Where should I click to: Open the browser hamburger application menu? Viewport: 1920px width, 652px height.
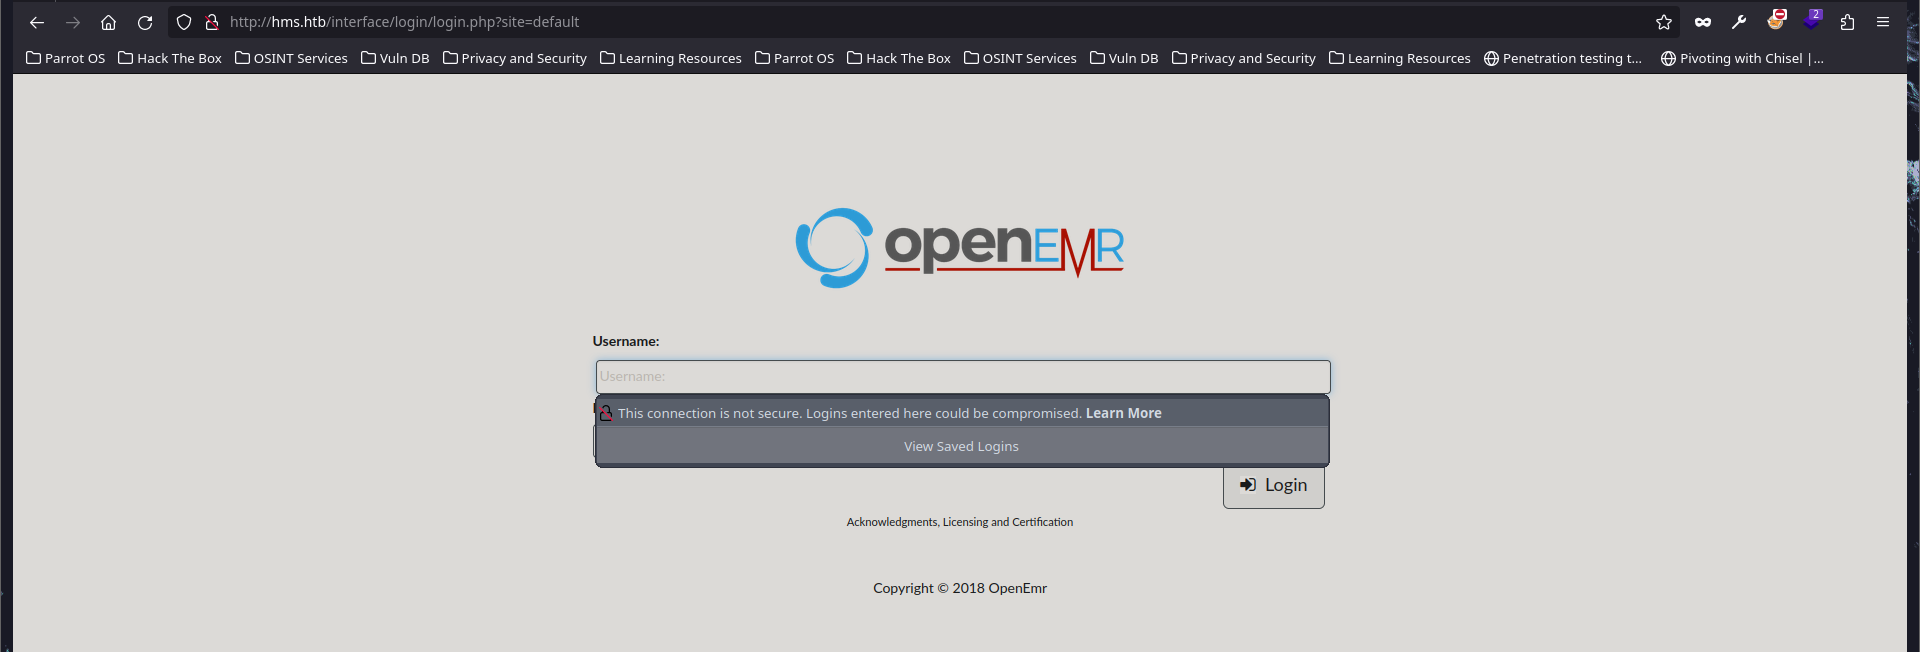1883,22
